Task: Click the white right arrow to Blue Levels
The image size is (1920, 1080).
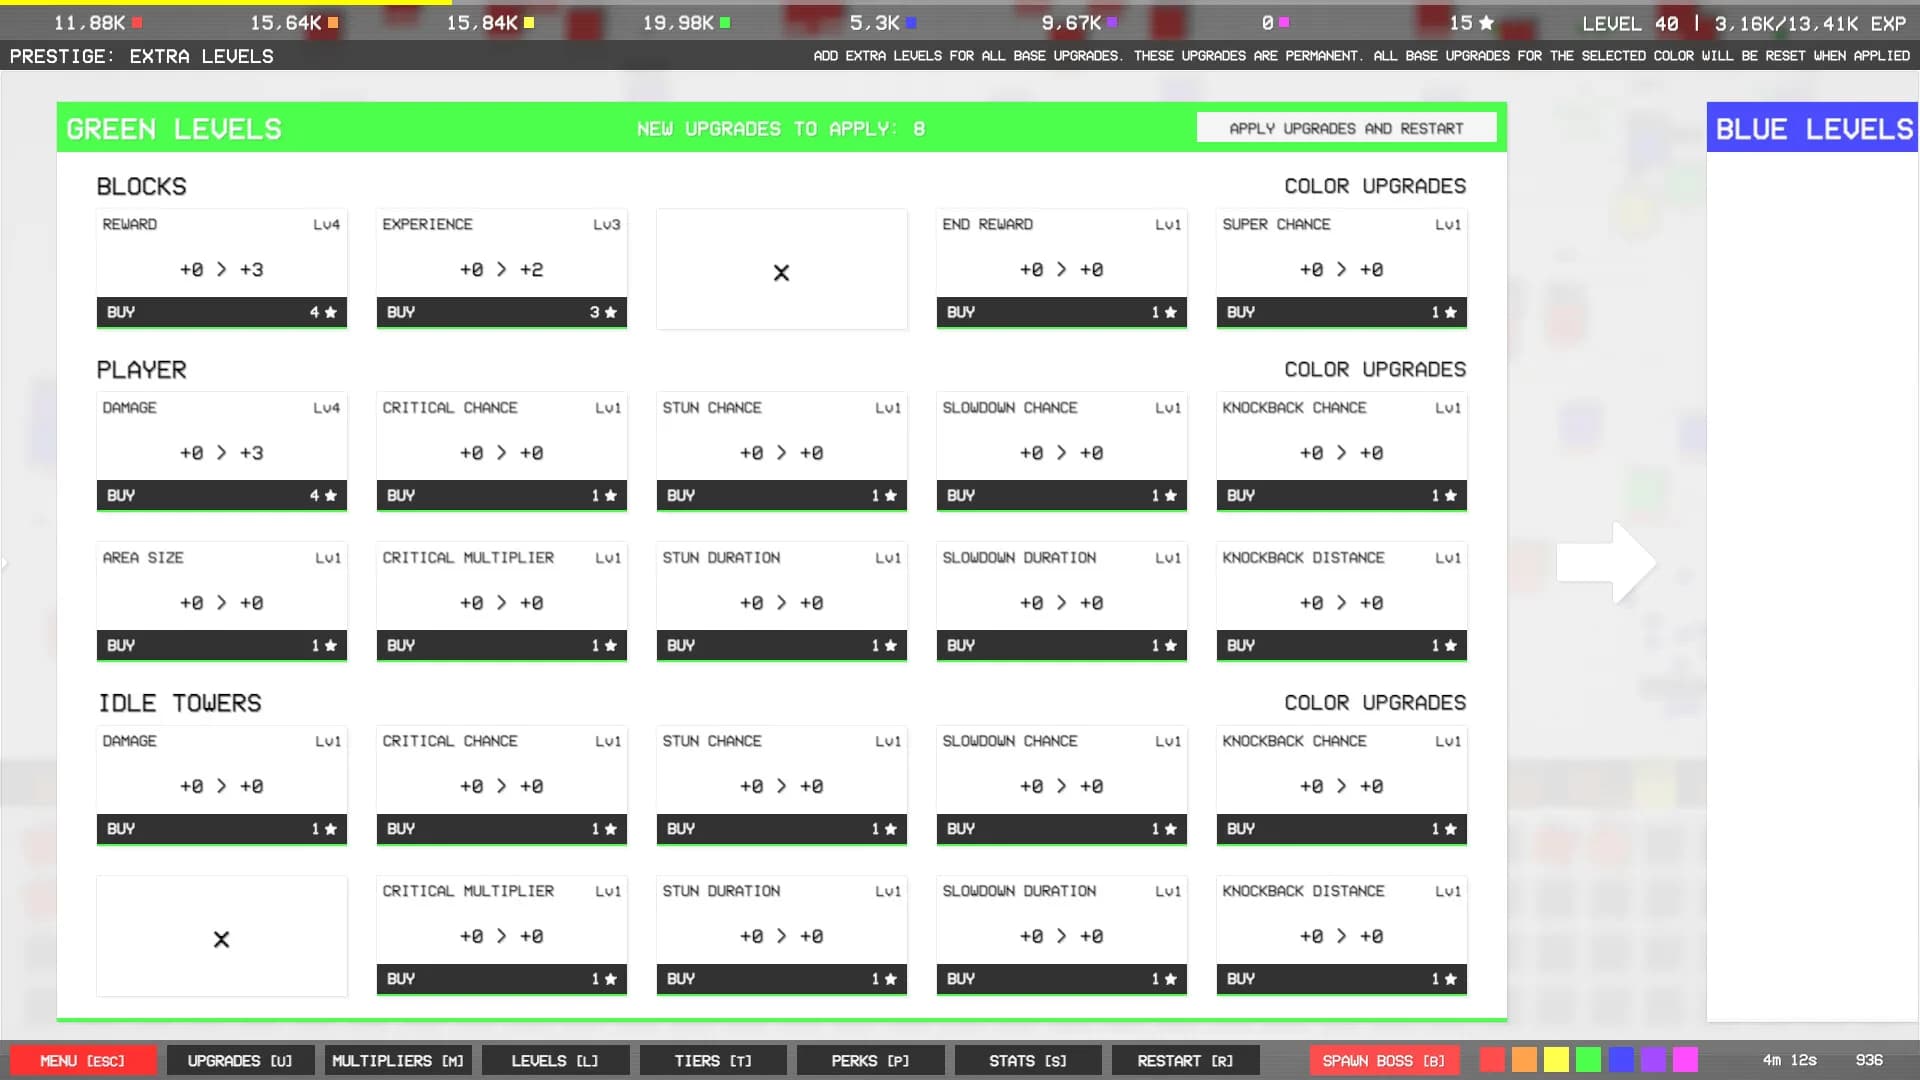Action: pos(1606,563)
